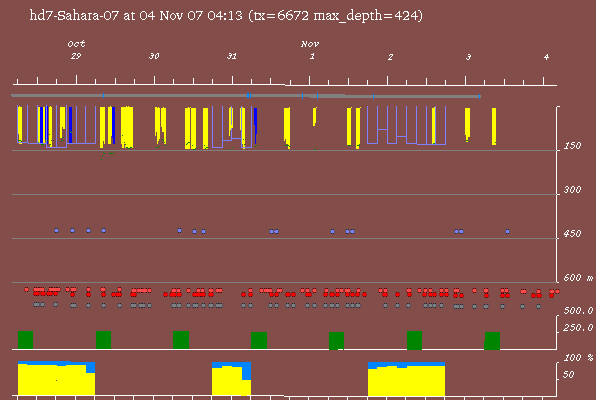Click the last yellow dive bar after Nov 3
The height and width of the screenshot is (400, 596).
[x=494, y=126]
